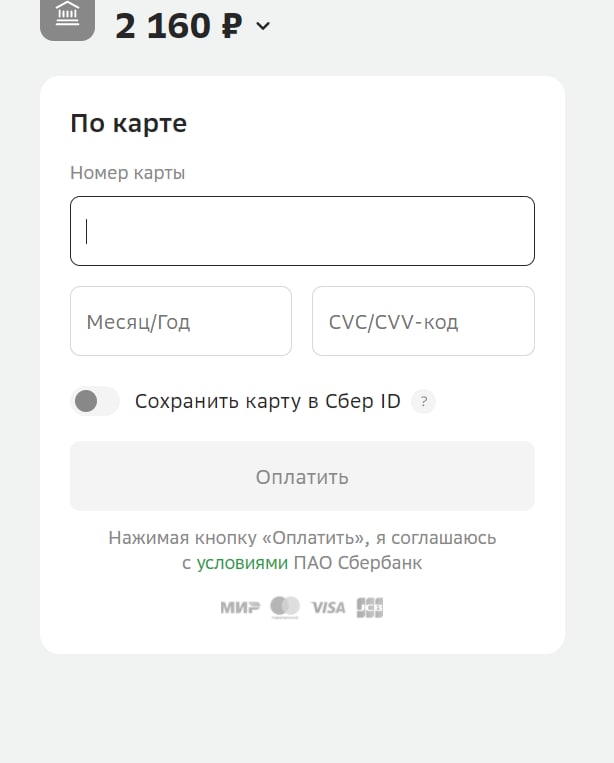This screenshot has height=763, width=614.
Task: Click the JCB logo
Action: [370, 607]
